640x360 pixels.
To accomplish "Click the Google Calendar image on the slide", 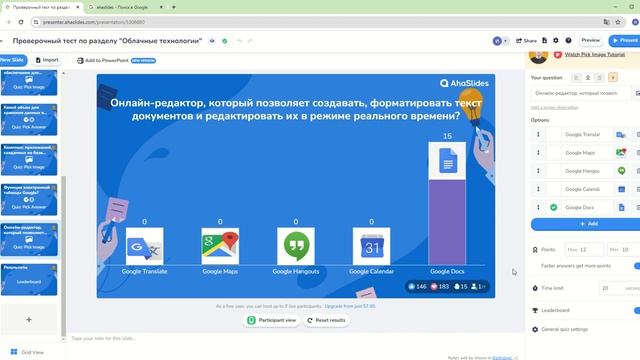I will point(371,246).
